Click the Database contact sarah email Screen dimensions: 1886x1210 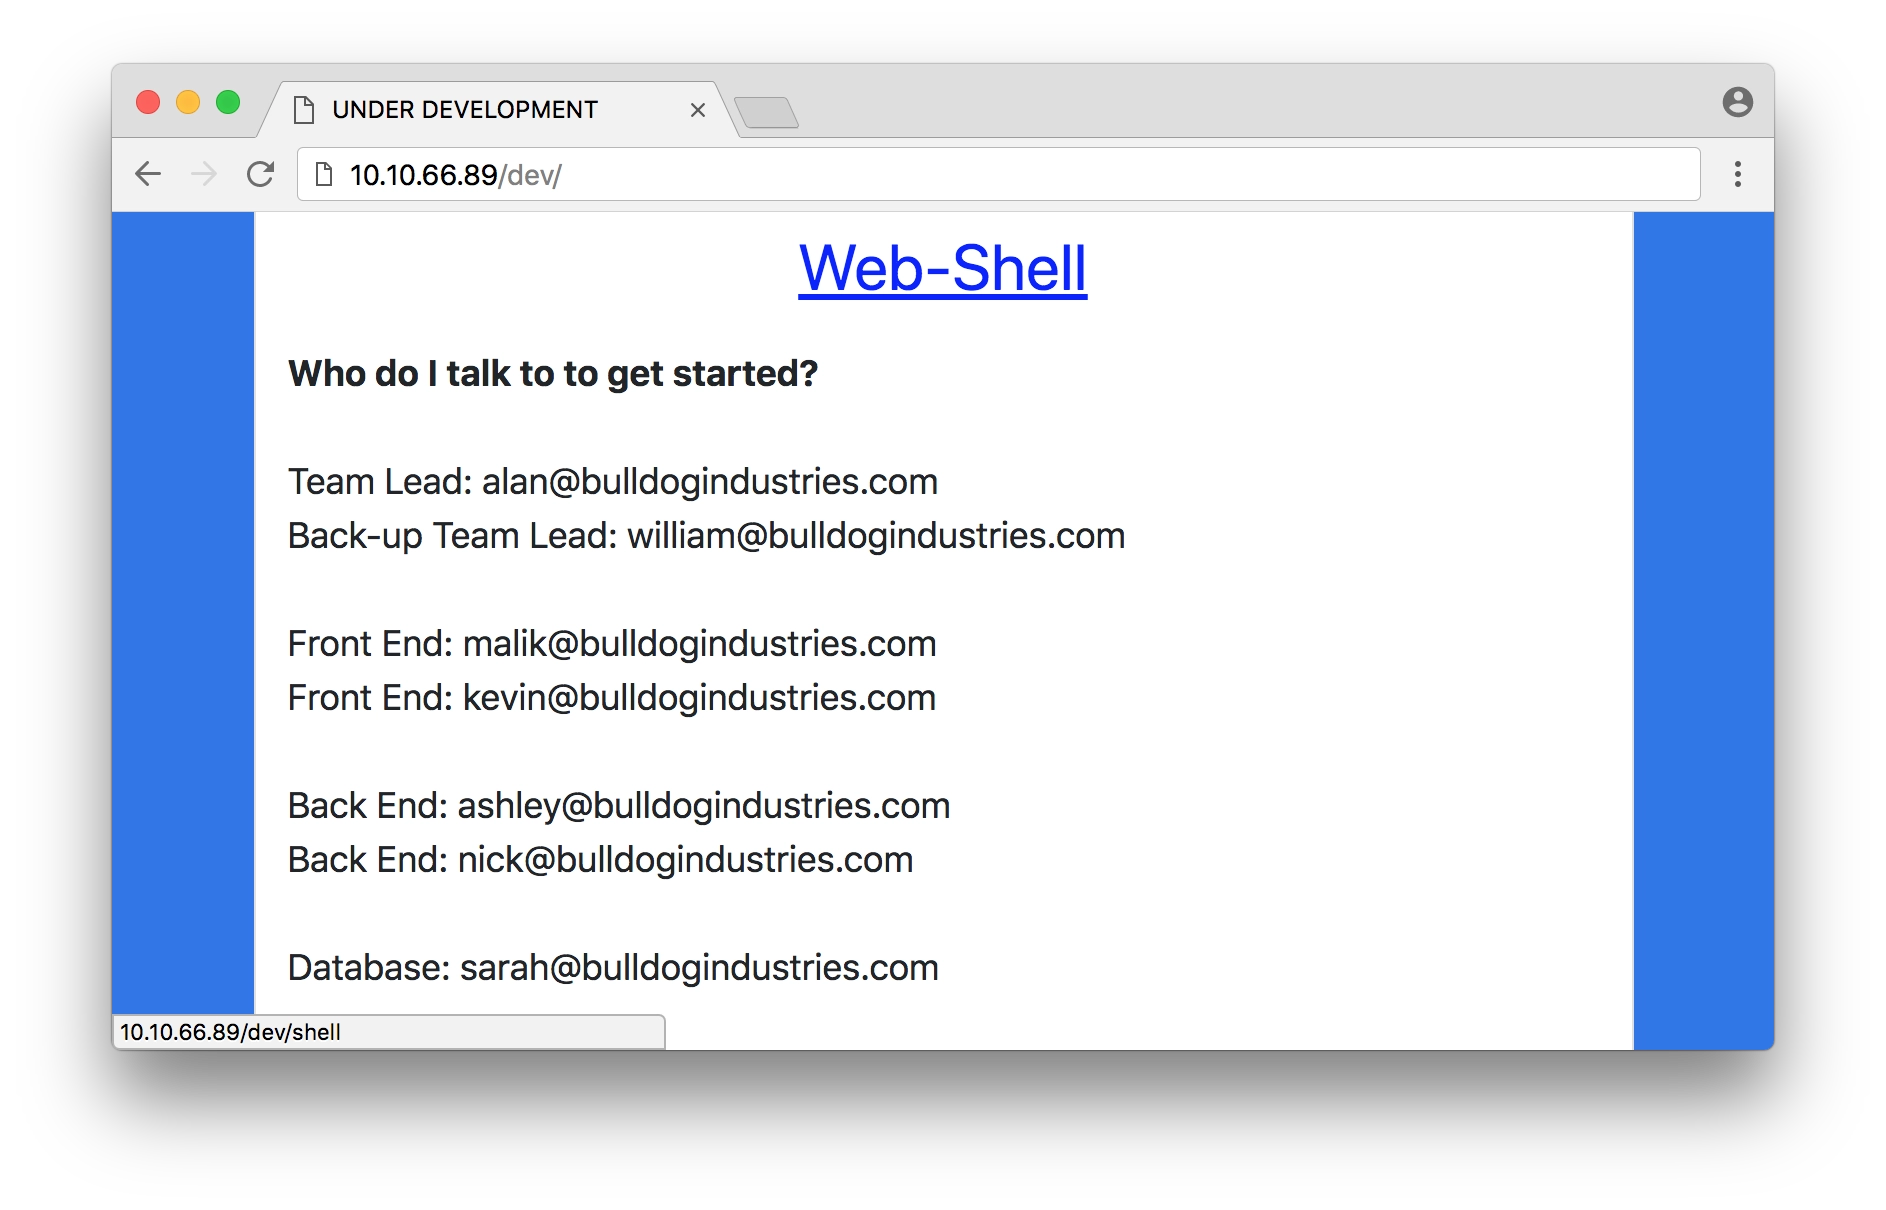pos(699,968)
